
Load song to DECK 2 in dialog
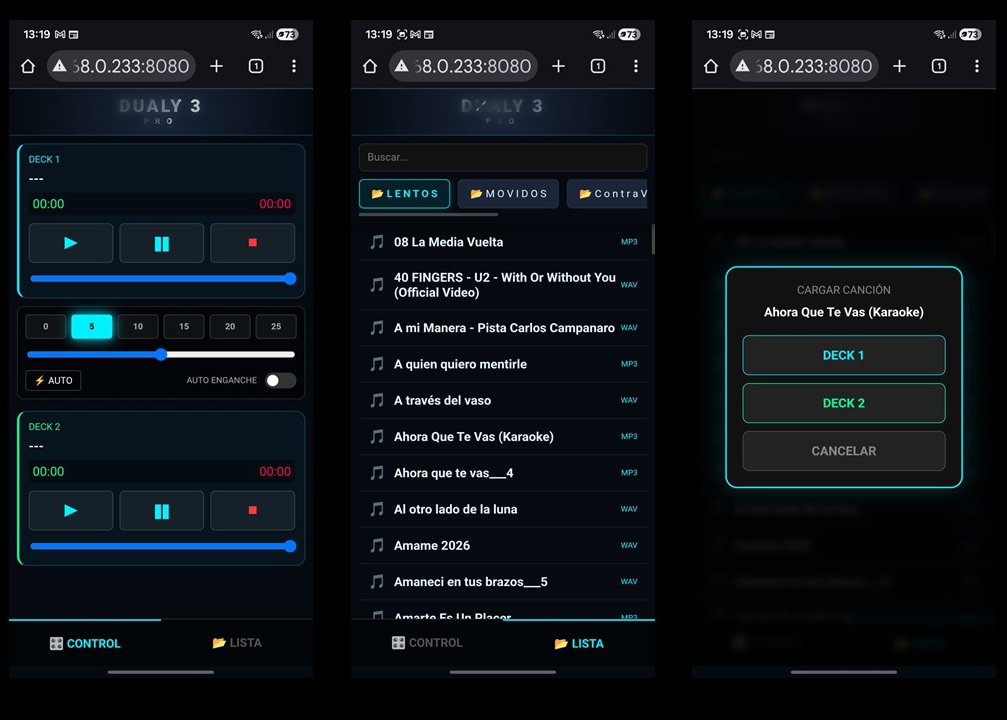[x=843, y=403]
